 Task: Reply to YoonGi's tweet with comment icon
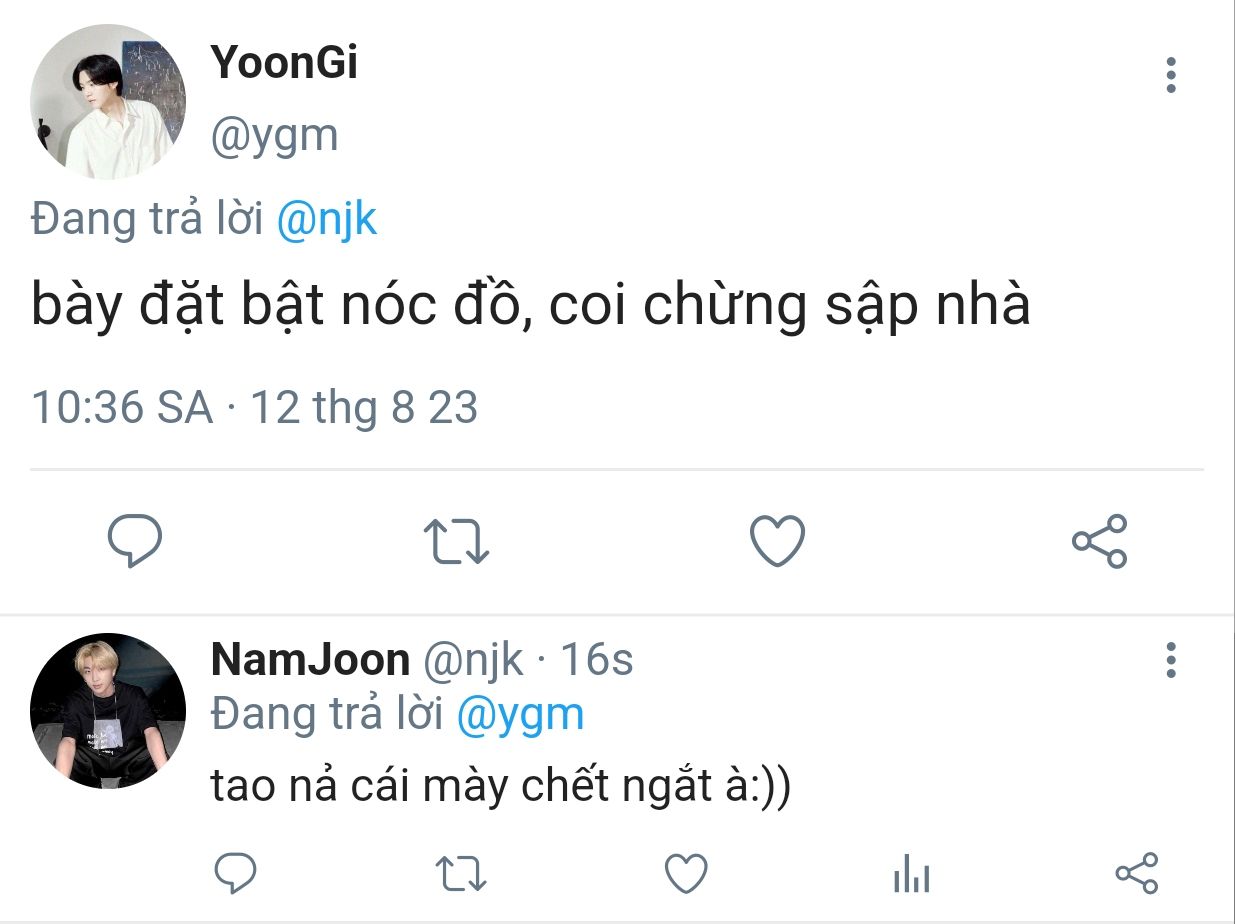coord(135,541)
